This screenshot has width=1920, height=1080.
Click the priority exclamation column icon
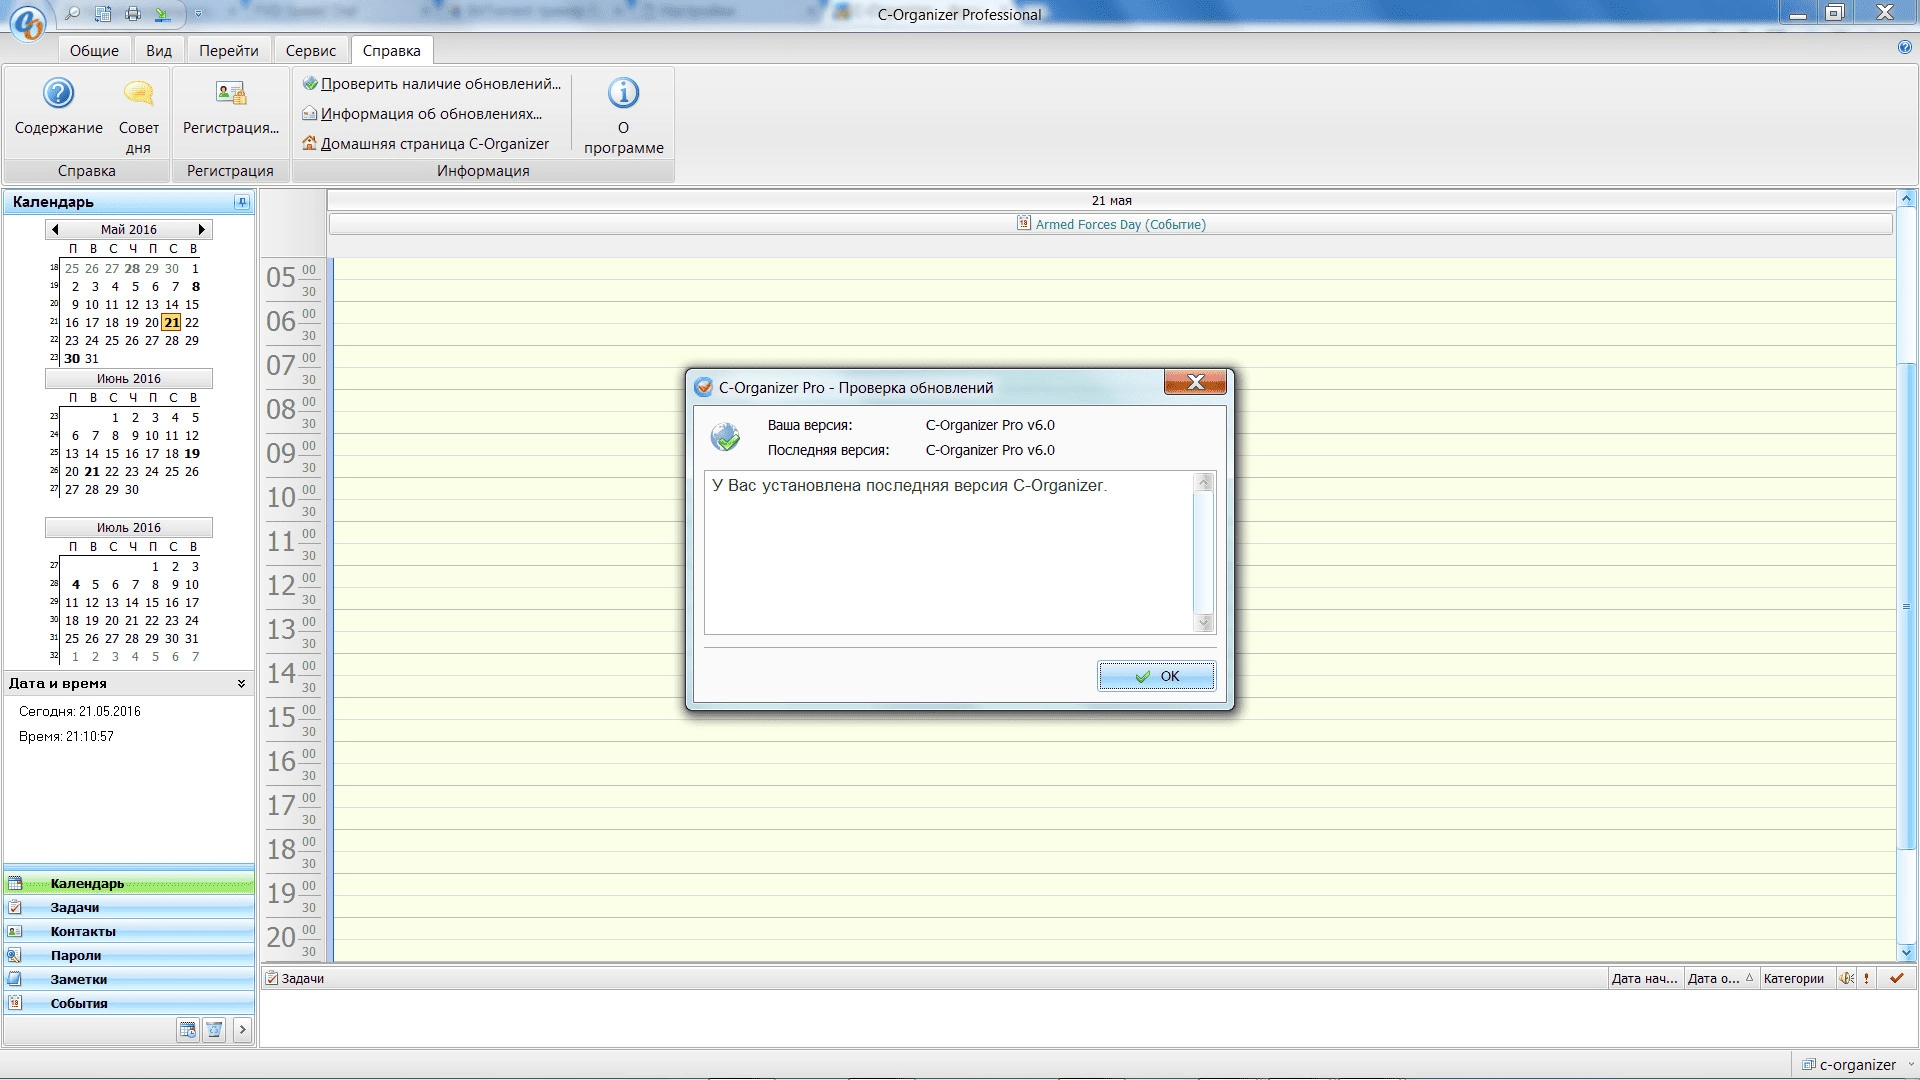1866,979
